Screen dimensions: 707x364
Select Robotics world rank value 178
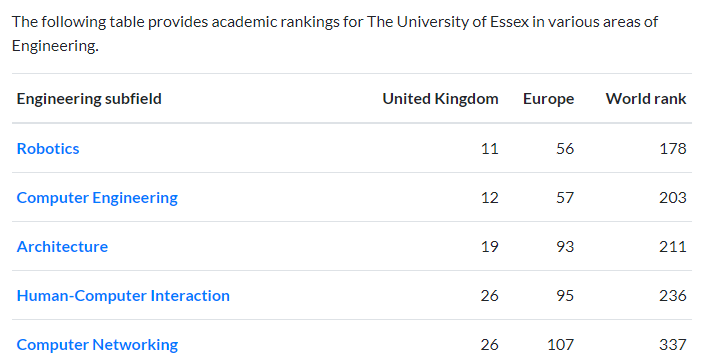coord(673,148)
